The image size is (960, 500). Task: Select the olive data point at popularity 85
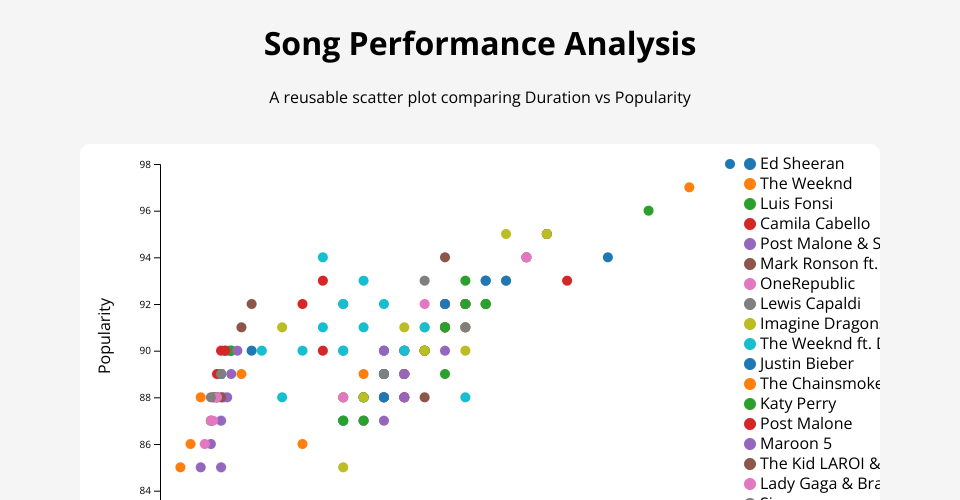tap(343, 467)
